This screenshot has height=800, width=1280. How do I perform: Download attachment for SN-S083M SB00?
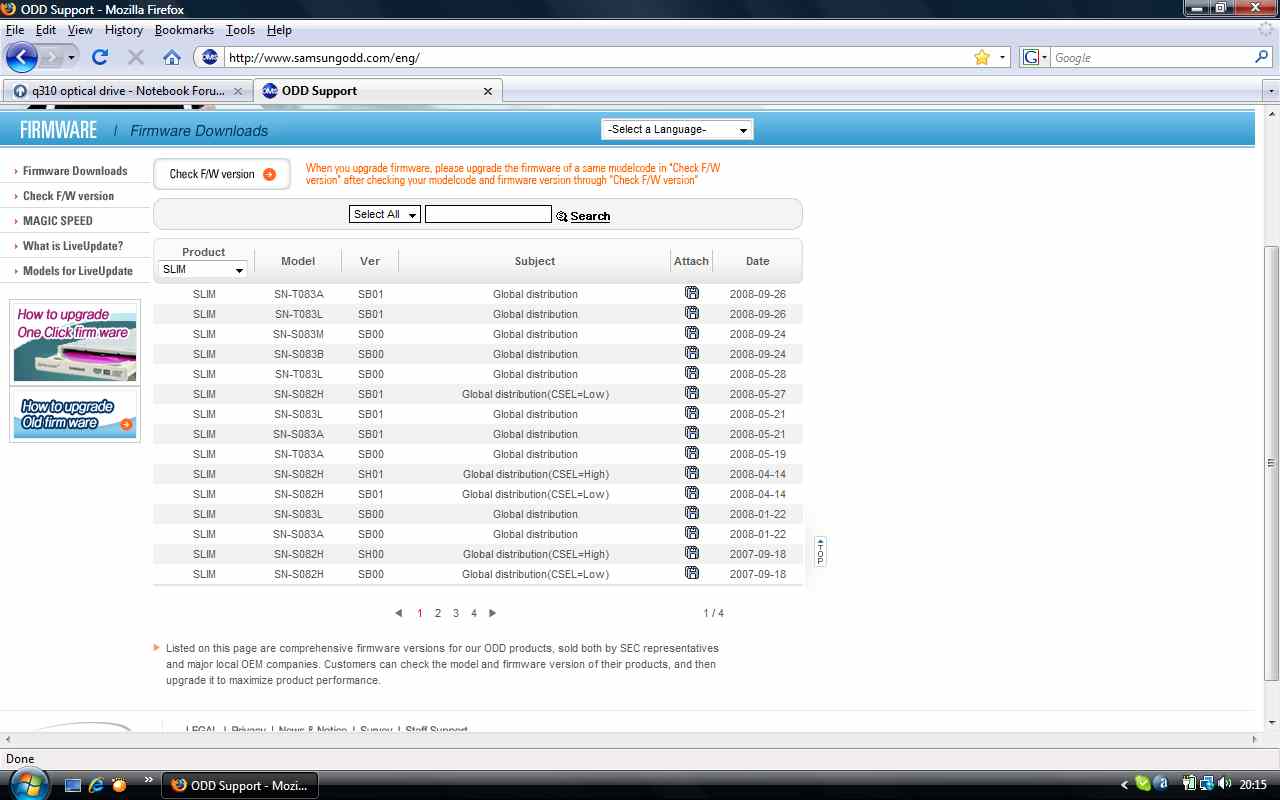tap(692, 333)
